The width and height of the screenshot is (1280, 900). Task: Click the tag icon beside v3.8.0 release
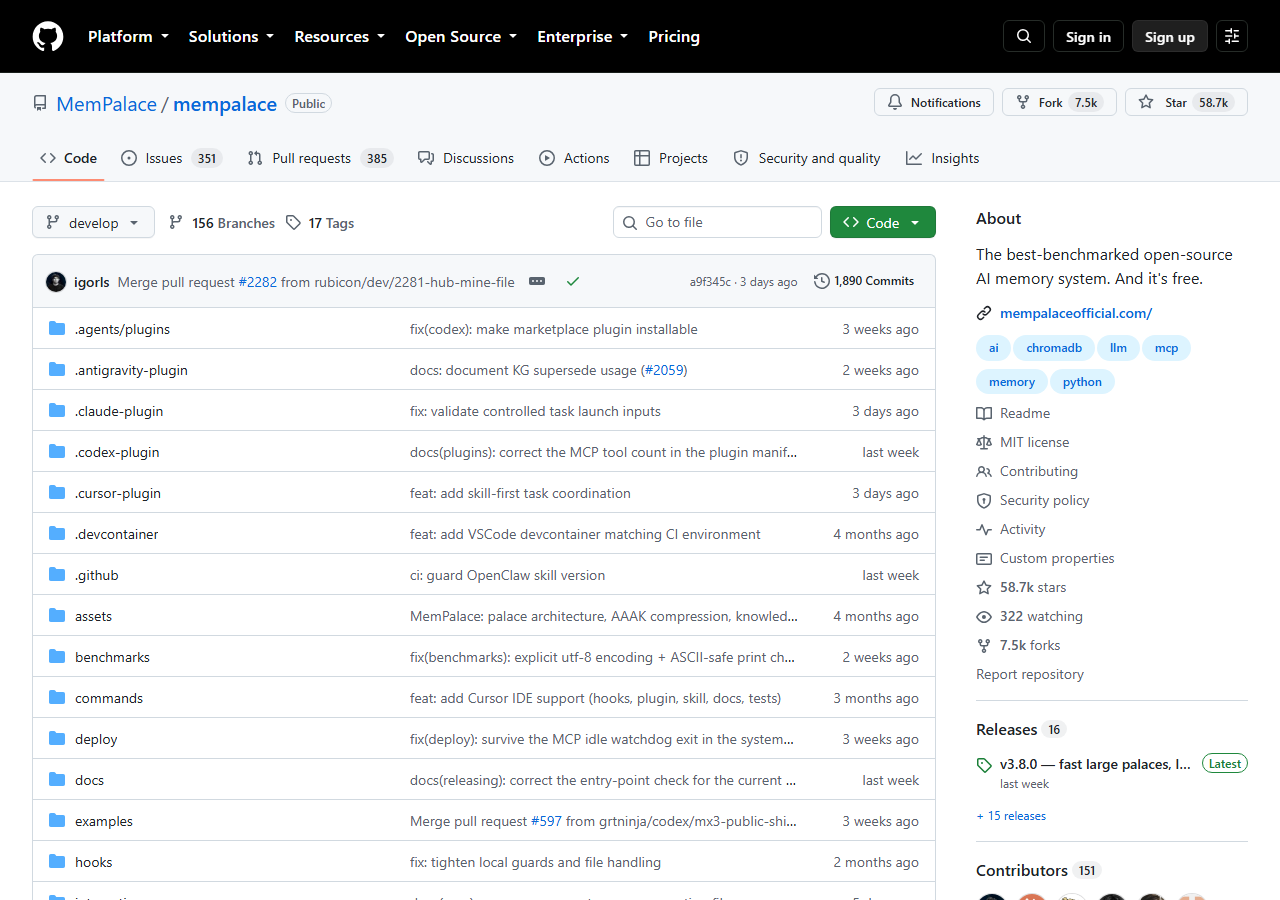(x=984, y=765)
